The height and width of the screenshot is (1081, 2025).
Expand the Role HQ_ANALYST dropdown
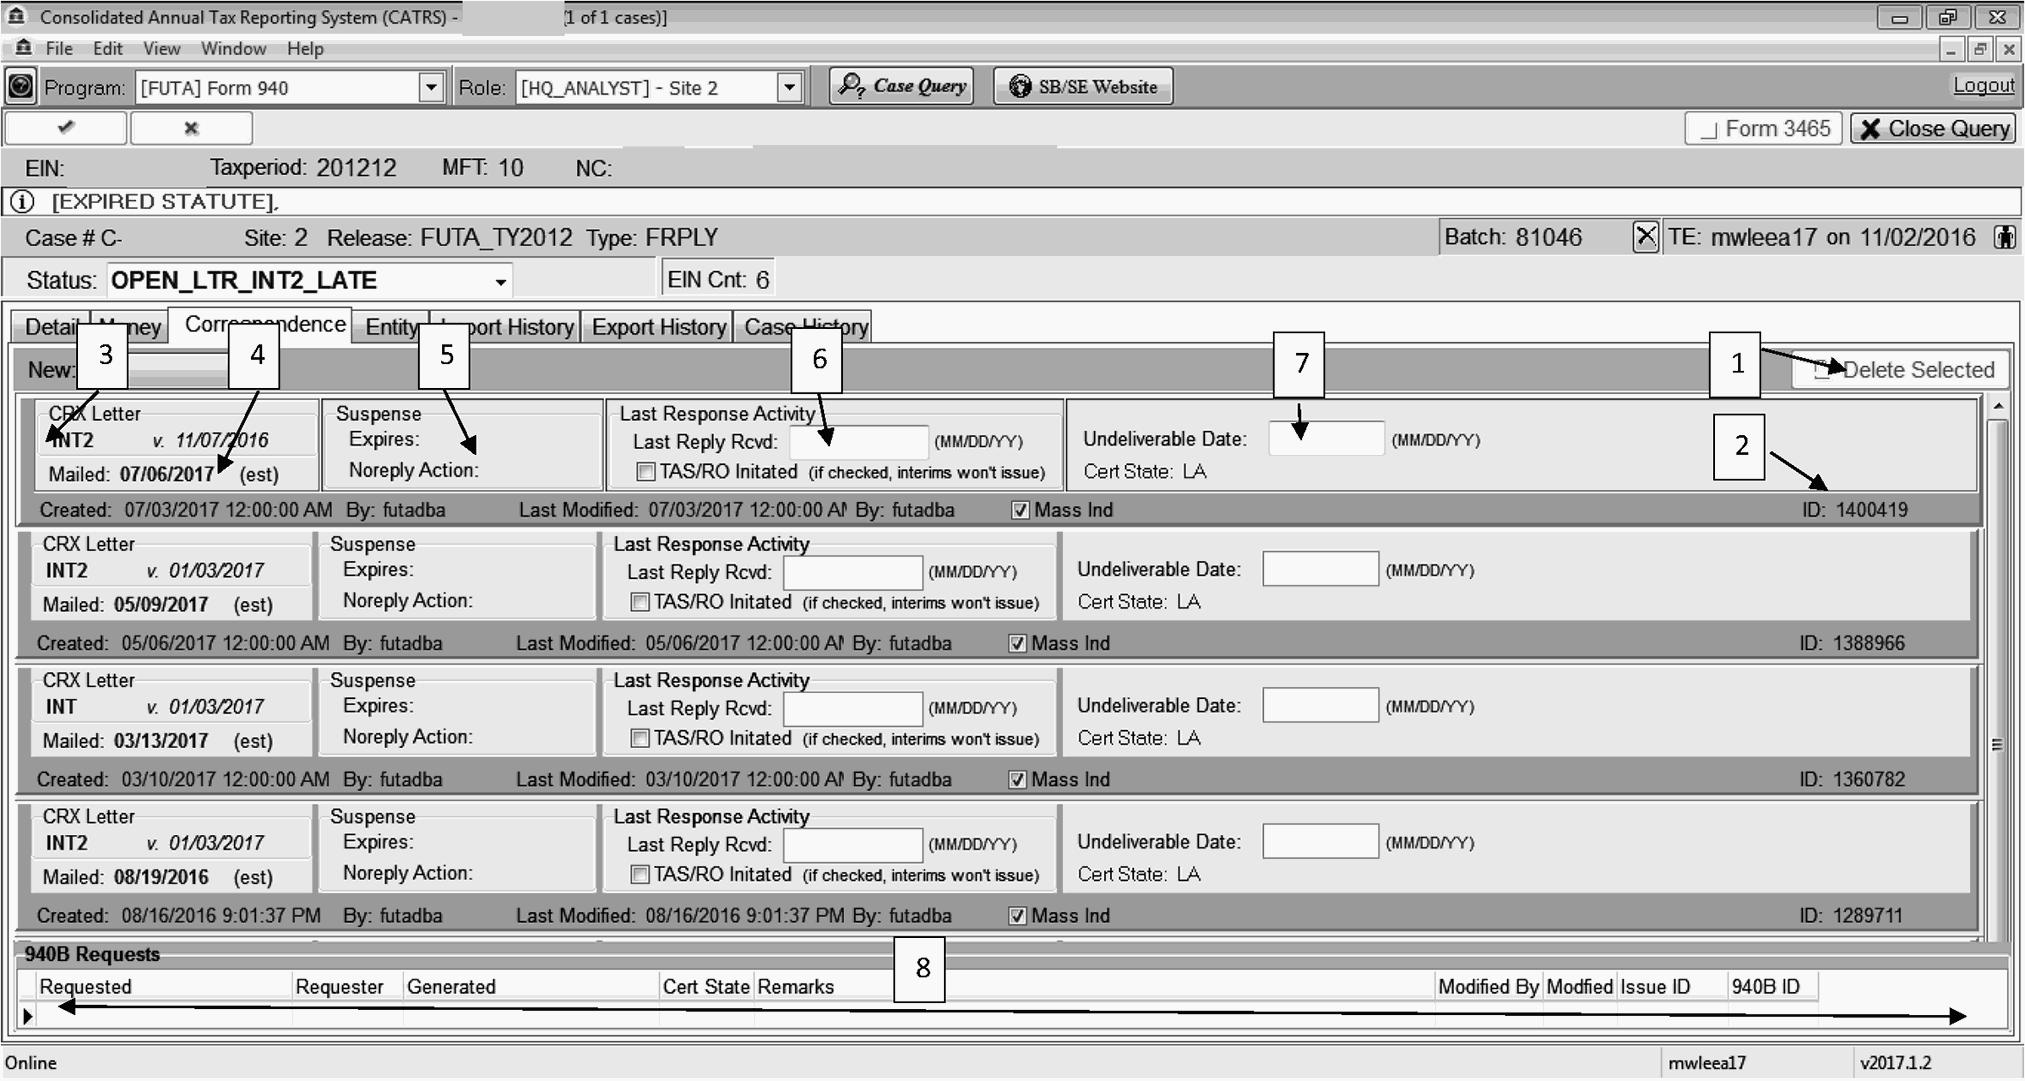pyautogui.click(x=789, y=88)
